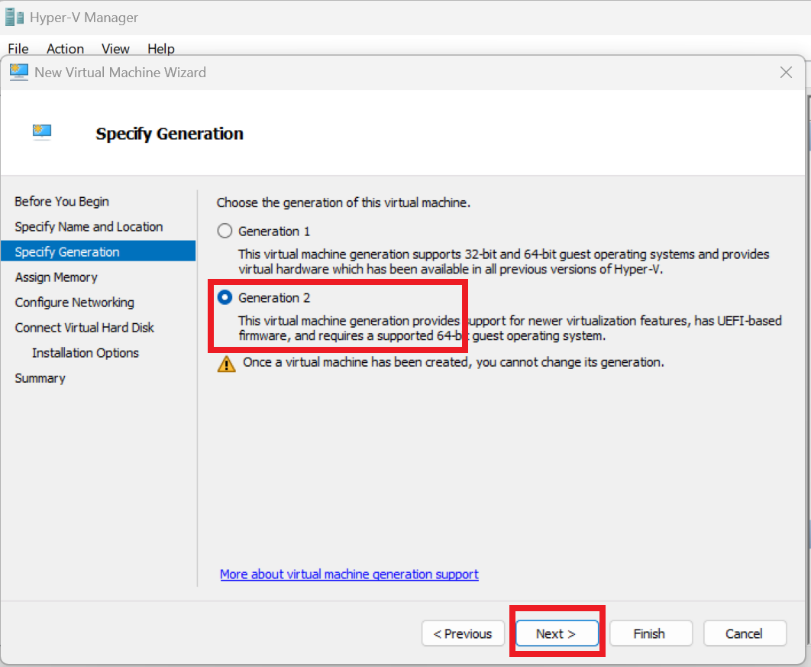Go to the Before You Begin step
The image size is (811, 667).
pos(62,202)
